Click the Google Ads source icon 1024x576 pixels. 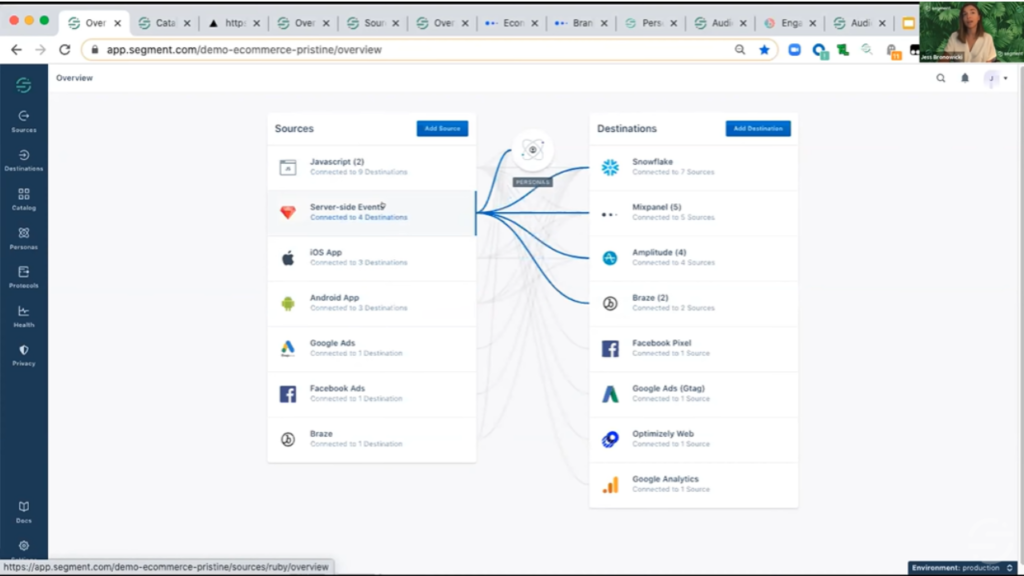287,348
